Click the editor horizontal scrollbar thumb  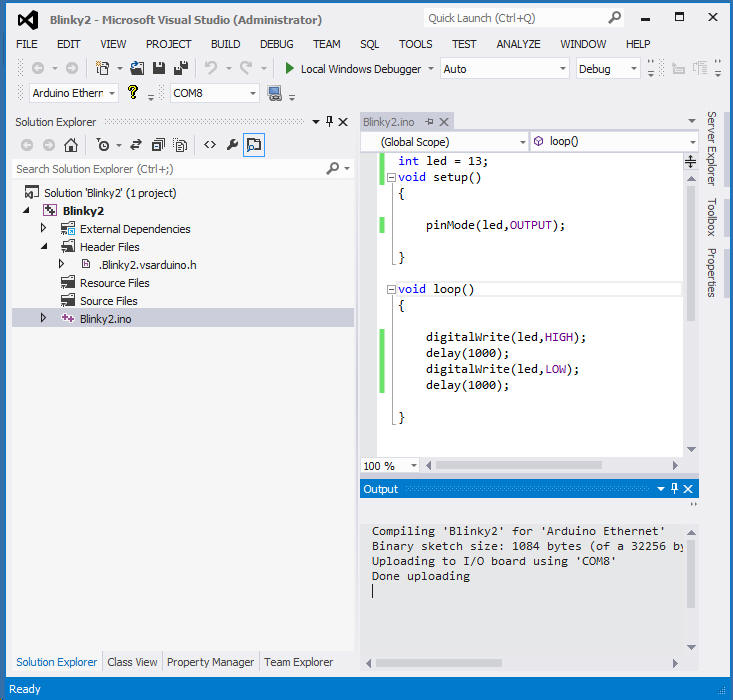click(x=518, y=465)
